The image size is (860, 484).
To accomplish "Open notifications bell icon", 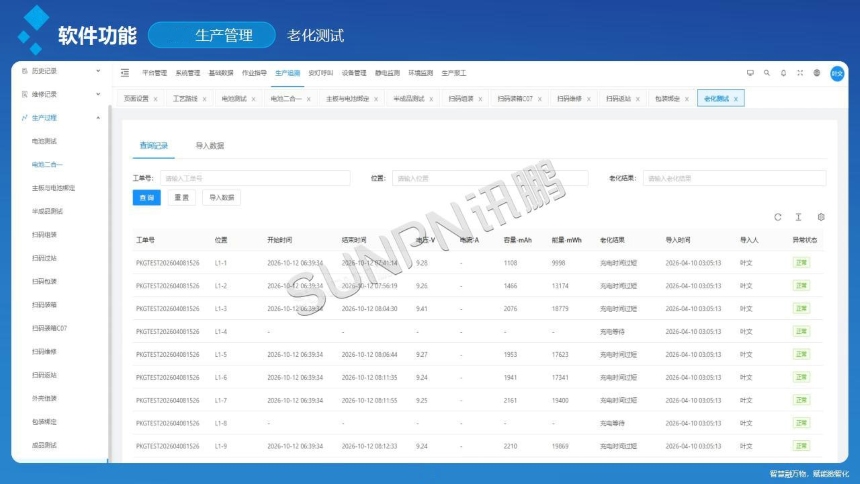I will 783,73.
